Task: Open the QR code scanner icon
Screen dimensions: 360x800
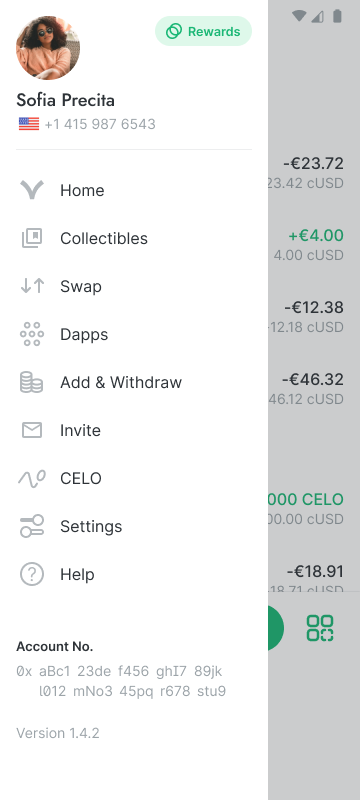Action: 320,628
